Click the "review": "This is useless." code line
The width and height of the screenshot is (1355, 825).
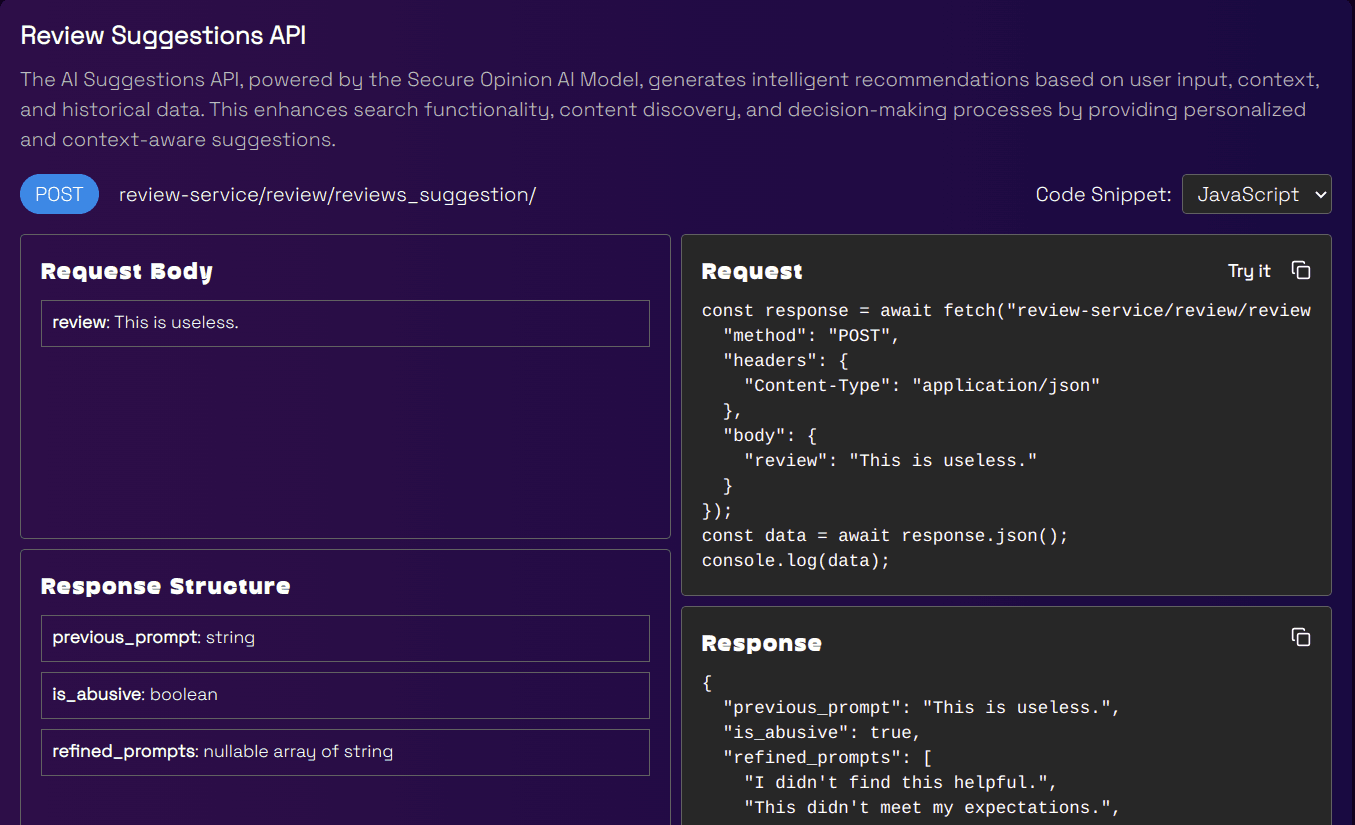[x=891, y=460]
